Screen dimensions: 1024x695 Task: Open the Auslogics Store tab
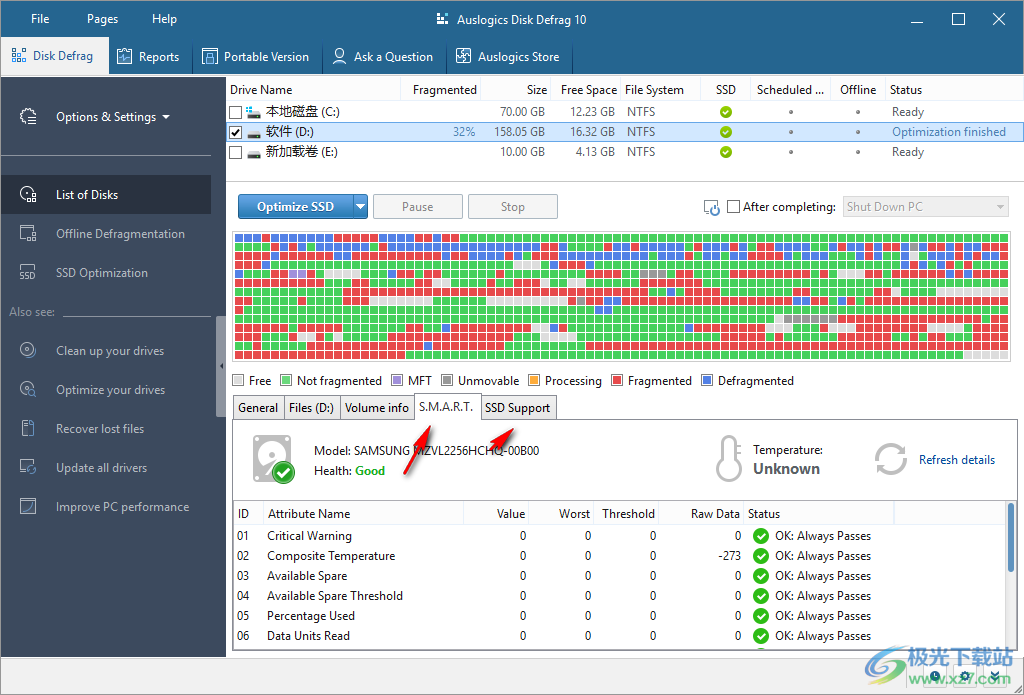(508, 57)
